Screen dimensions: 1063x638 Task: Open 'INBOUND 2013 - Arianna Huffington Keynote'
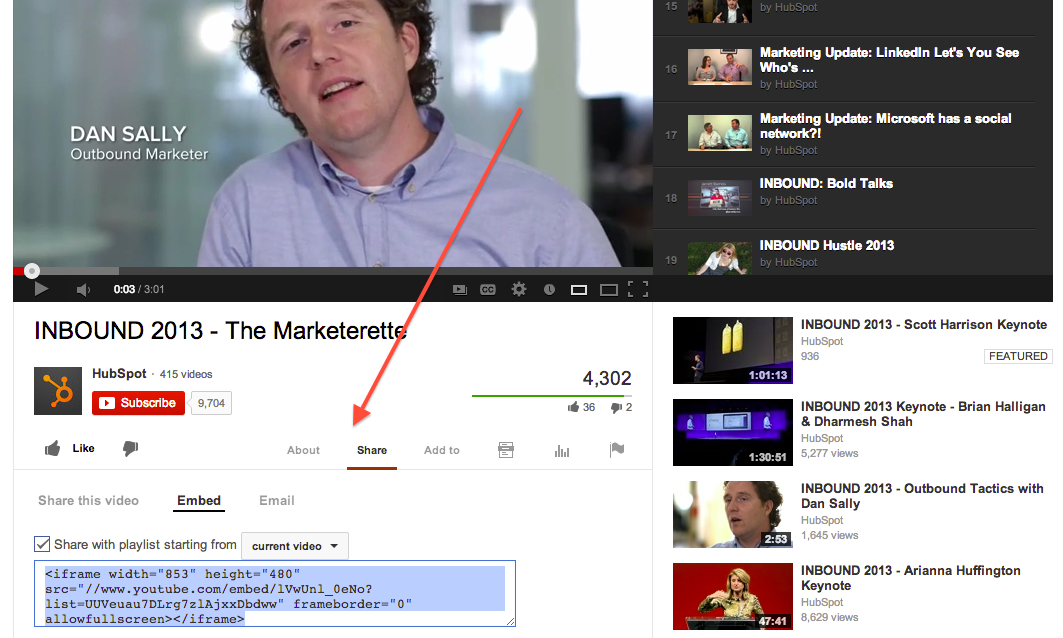coord(912,577)
